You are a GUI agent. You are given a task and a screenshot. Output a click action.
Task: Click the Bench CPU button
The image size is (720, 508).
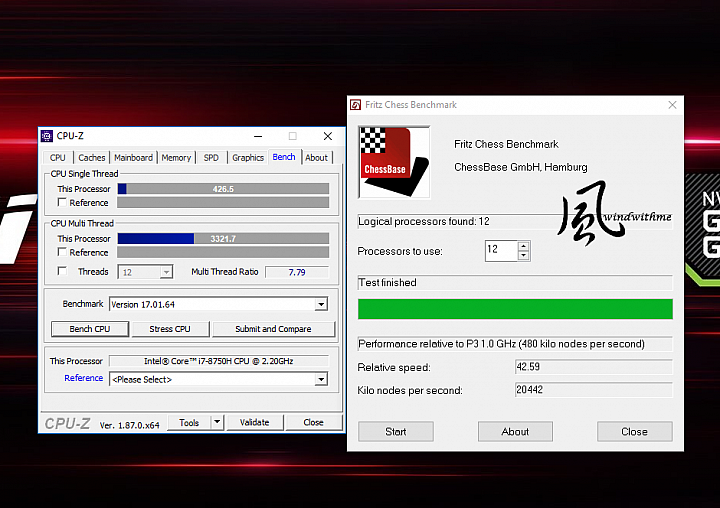tap(90, 329)
